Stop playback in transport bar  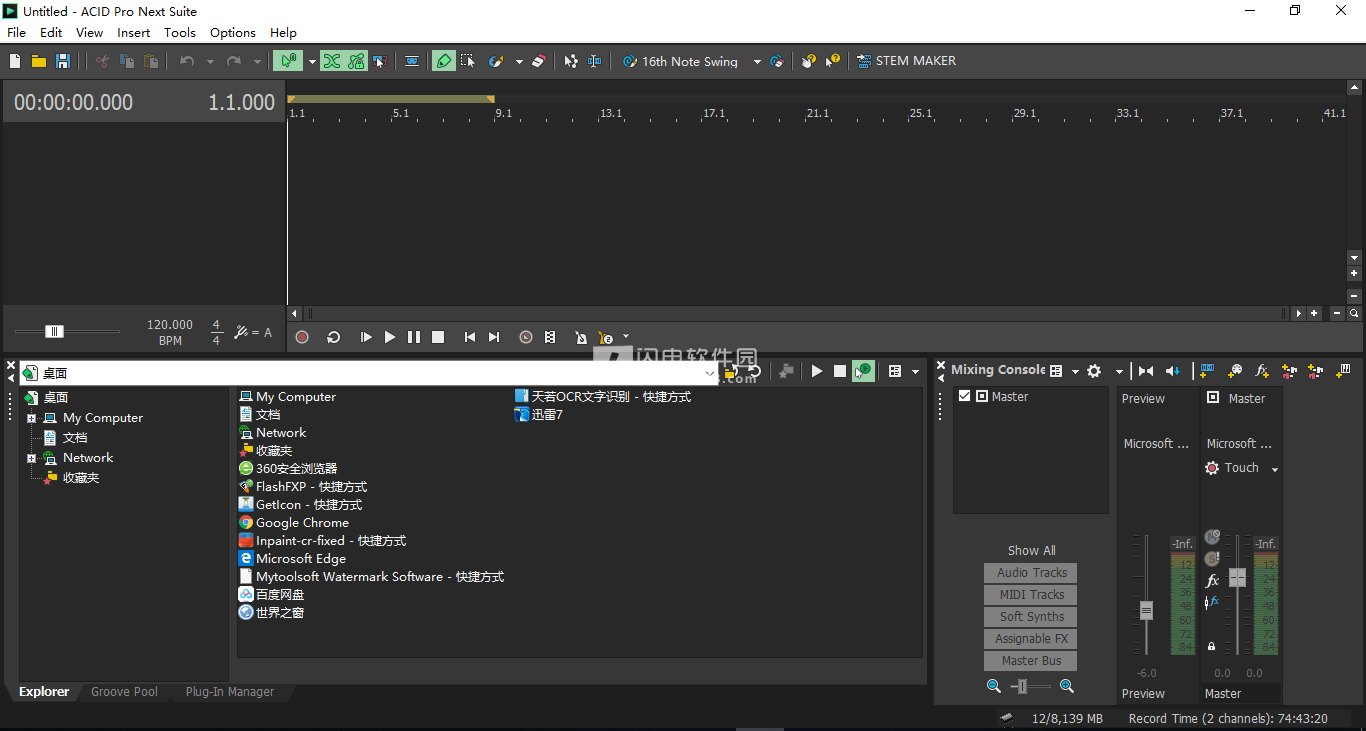click(x=438, y=337)
